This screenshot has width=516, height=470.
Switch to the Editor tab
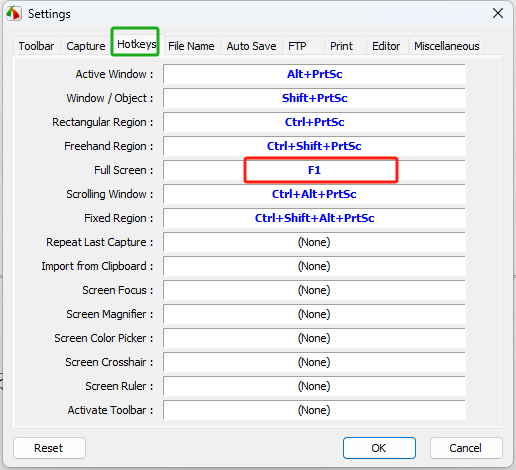pos(386,46)
